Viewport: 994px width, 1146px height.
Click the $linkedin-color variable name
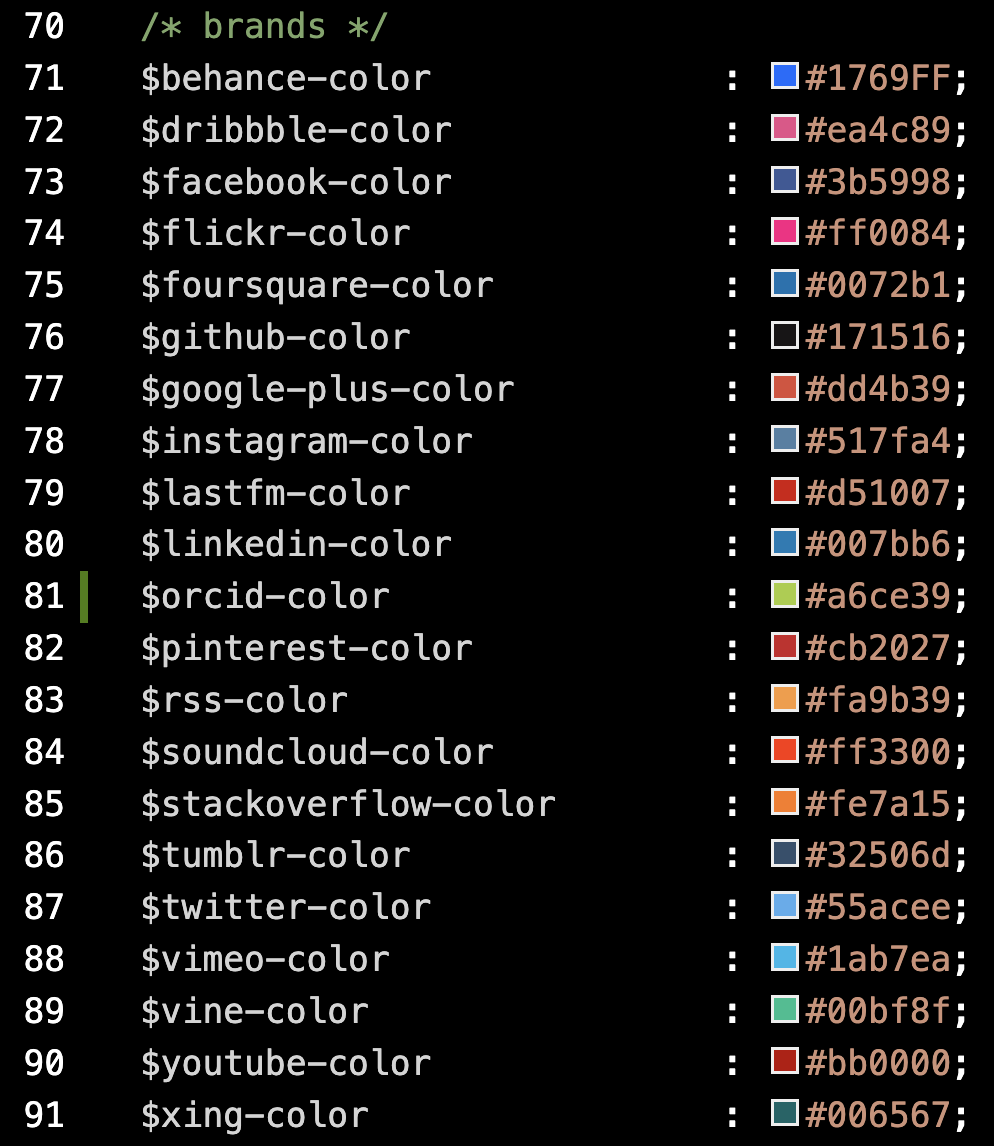296,544
